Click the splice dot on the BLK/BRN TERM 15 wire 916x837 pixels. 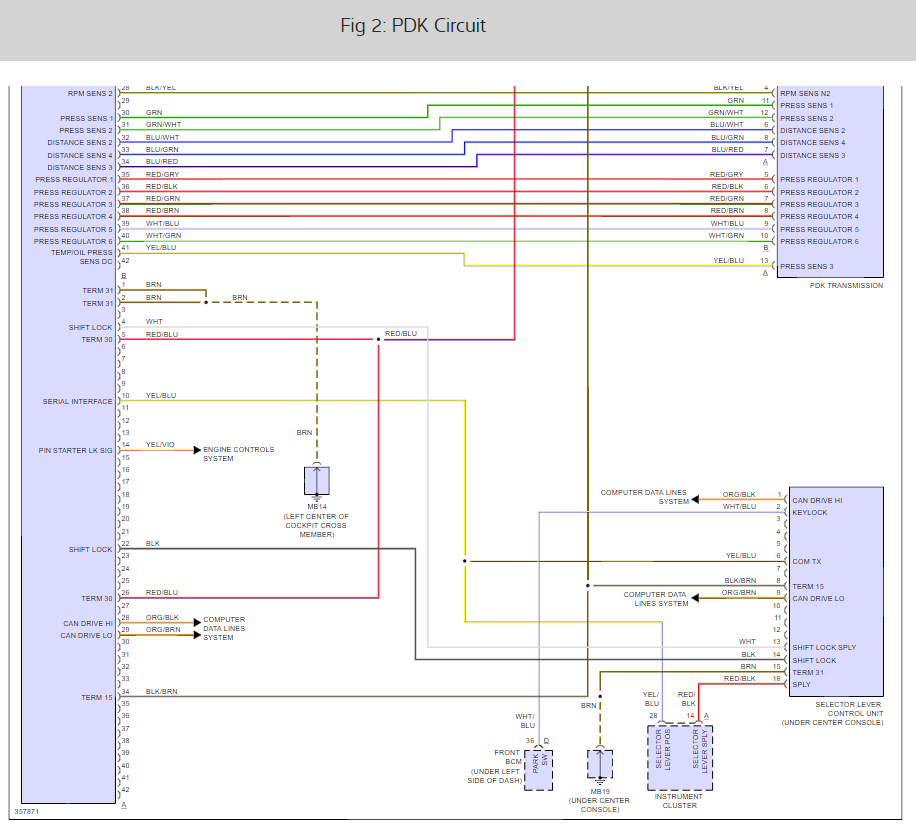(588, 585)
